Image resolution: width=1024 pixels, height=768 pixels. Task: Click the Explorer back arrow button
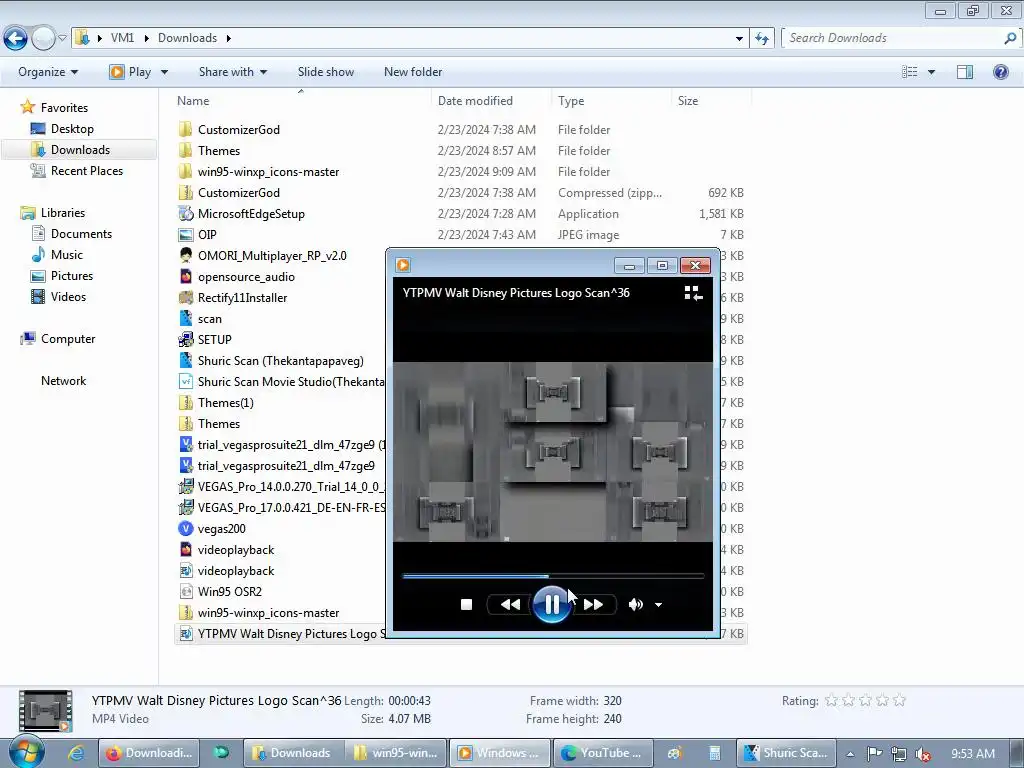click(x=16, y=39)
